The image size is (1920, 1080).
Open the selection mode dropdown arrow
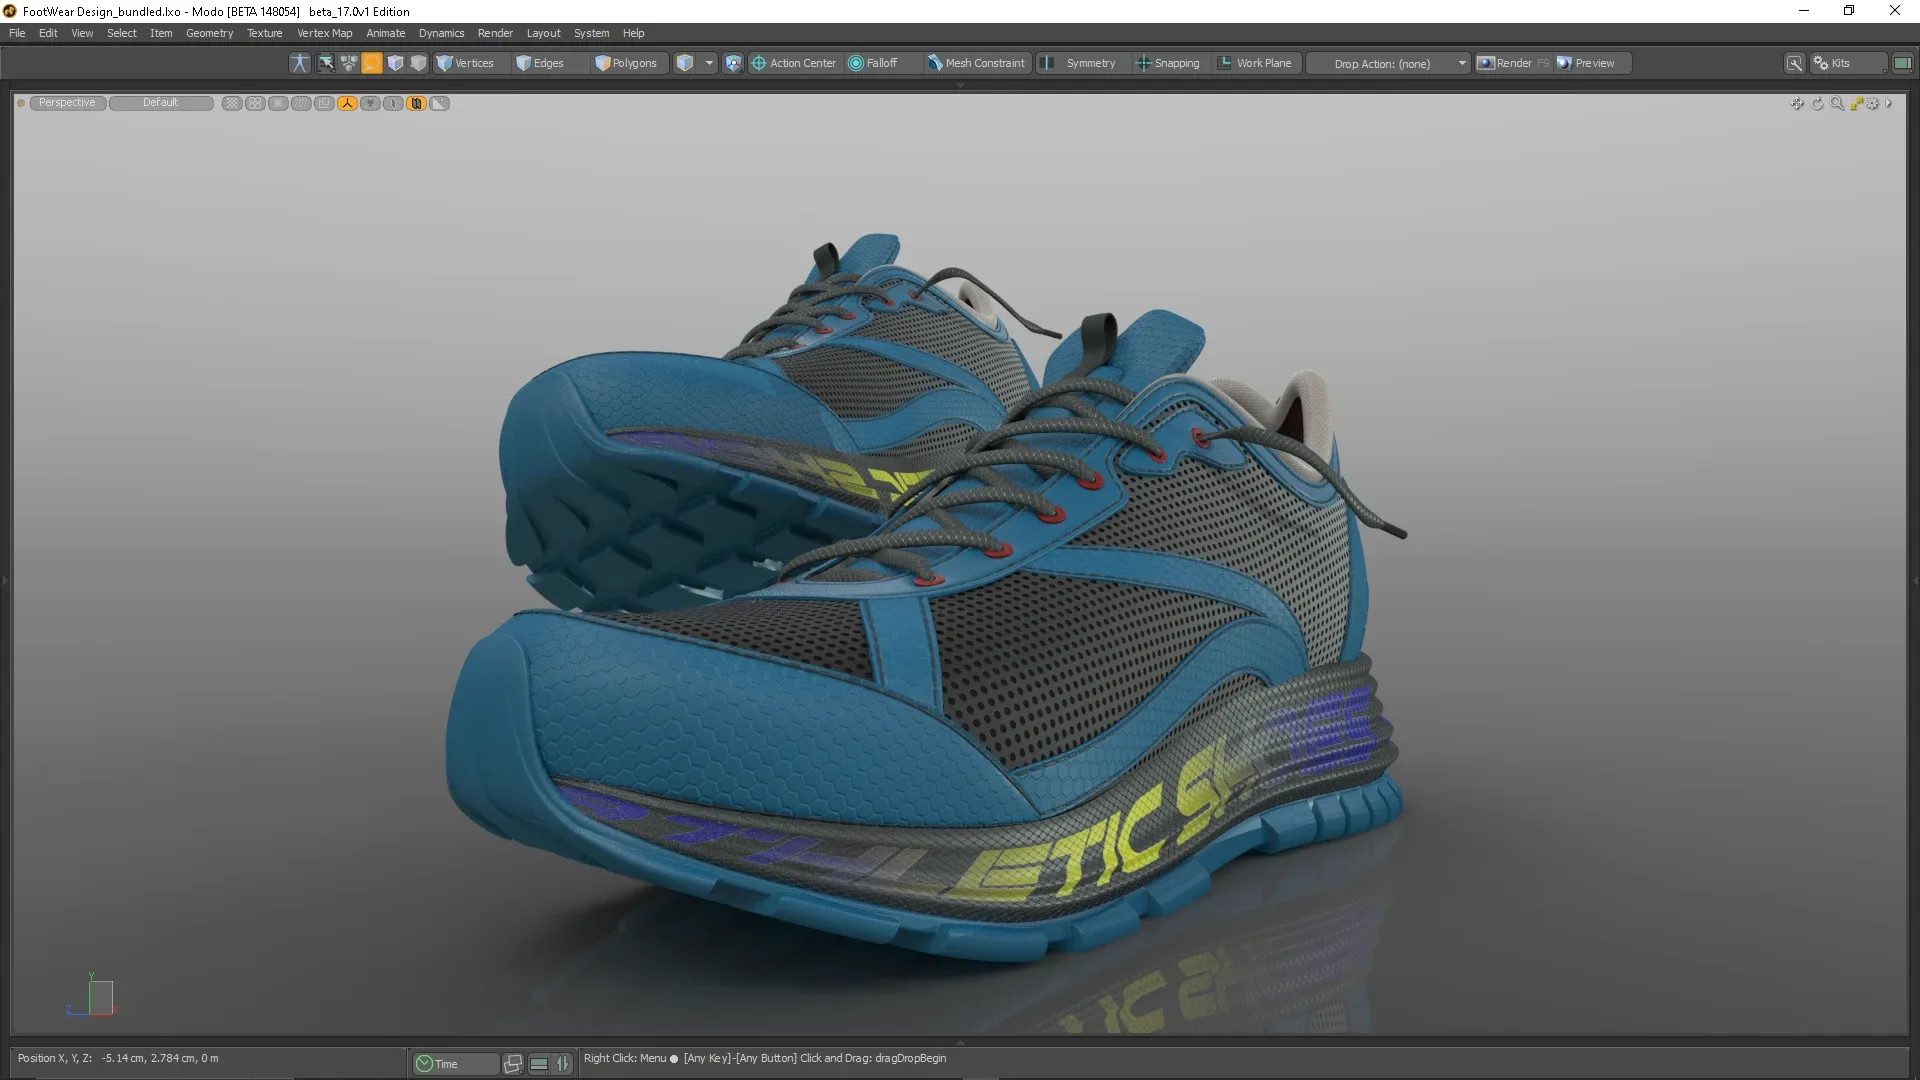pyautogui.click(x=709, y=63)
